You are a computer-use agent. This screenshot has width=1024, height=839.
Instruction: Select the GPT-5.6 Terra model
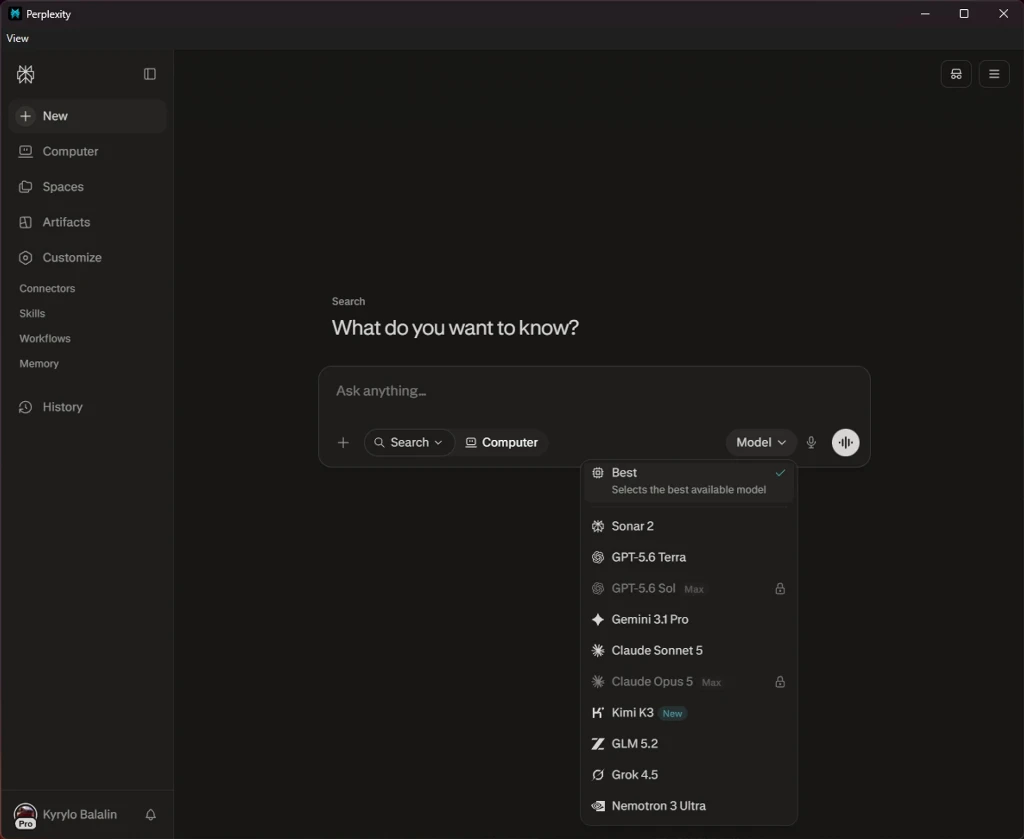pyautogui.click(x=689, y=557)
